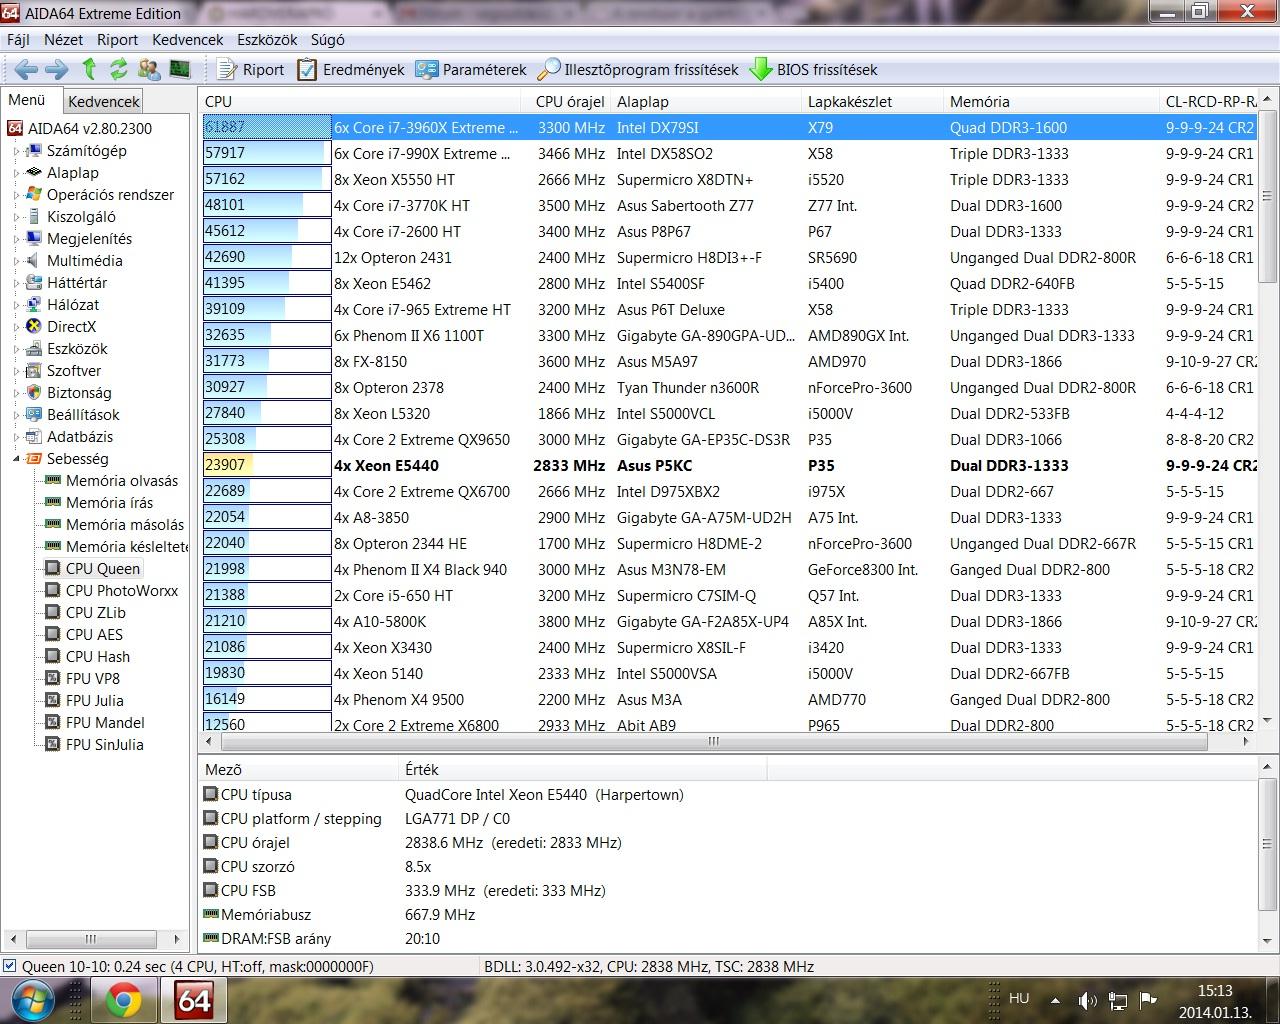Open the Riport menu in menu bar
Viewport: 1280px width, 1024px height.
click(117, 40)
